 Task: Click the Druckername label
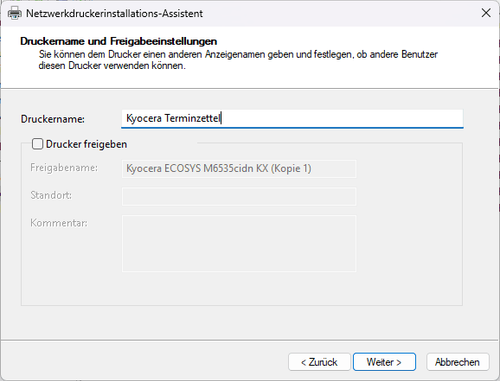[53, 119]
